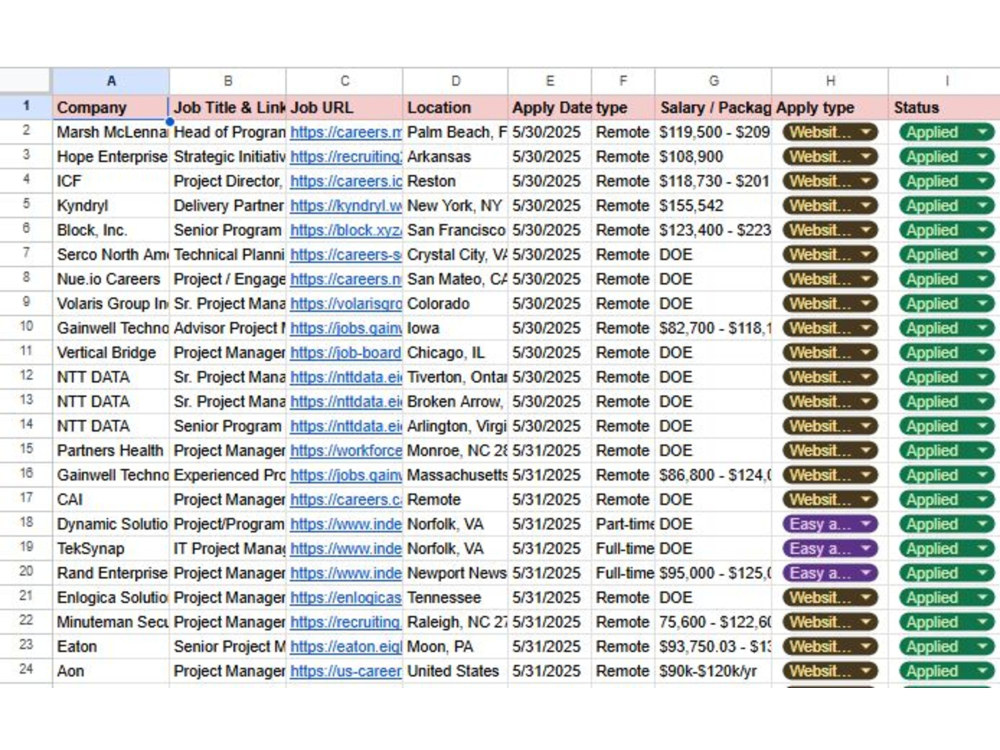Select the Apply Date header cell
This screenshot has width=1000, height=750.
(x=550, y=107)
